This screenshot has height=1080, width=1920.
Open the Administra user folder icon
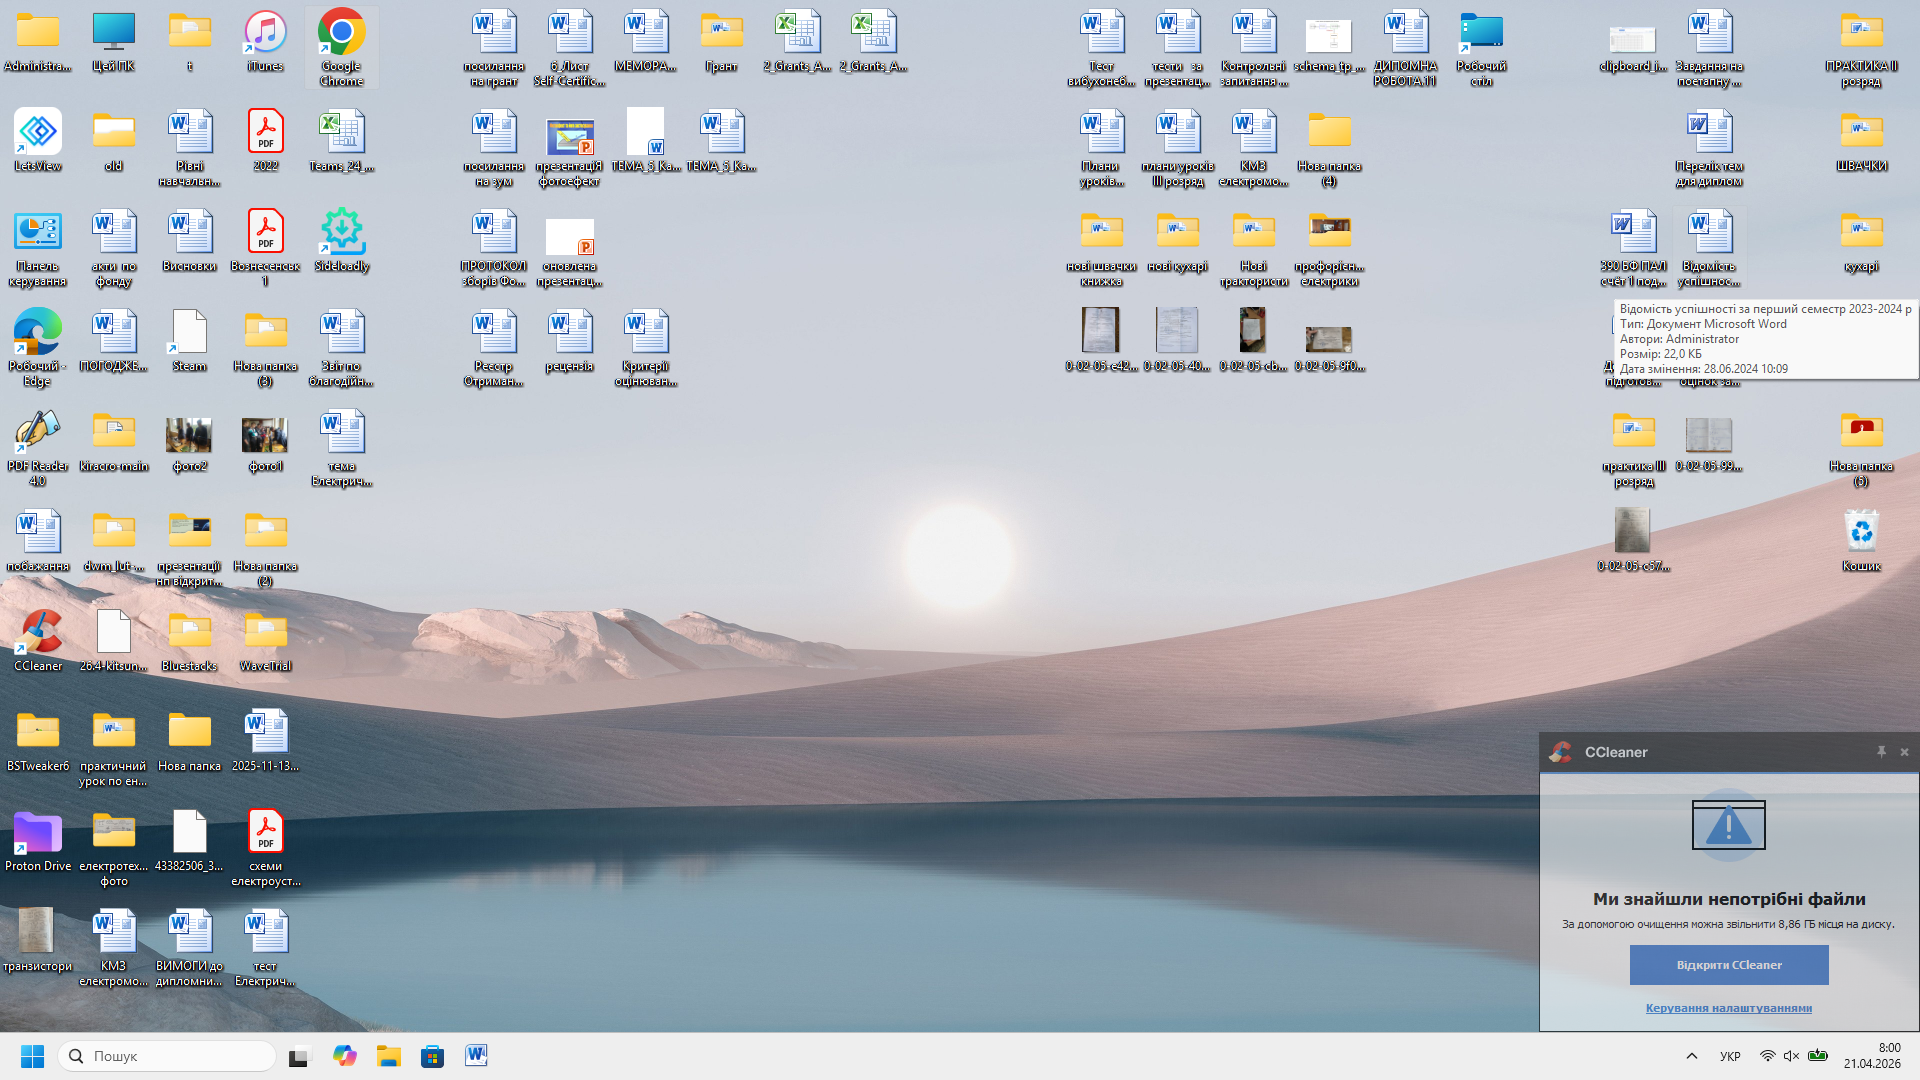(x=38, y=40)
